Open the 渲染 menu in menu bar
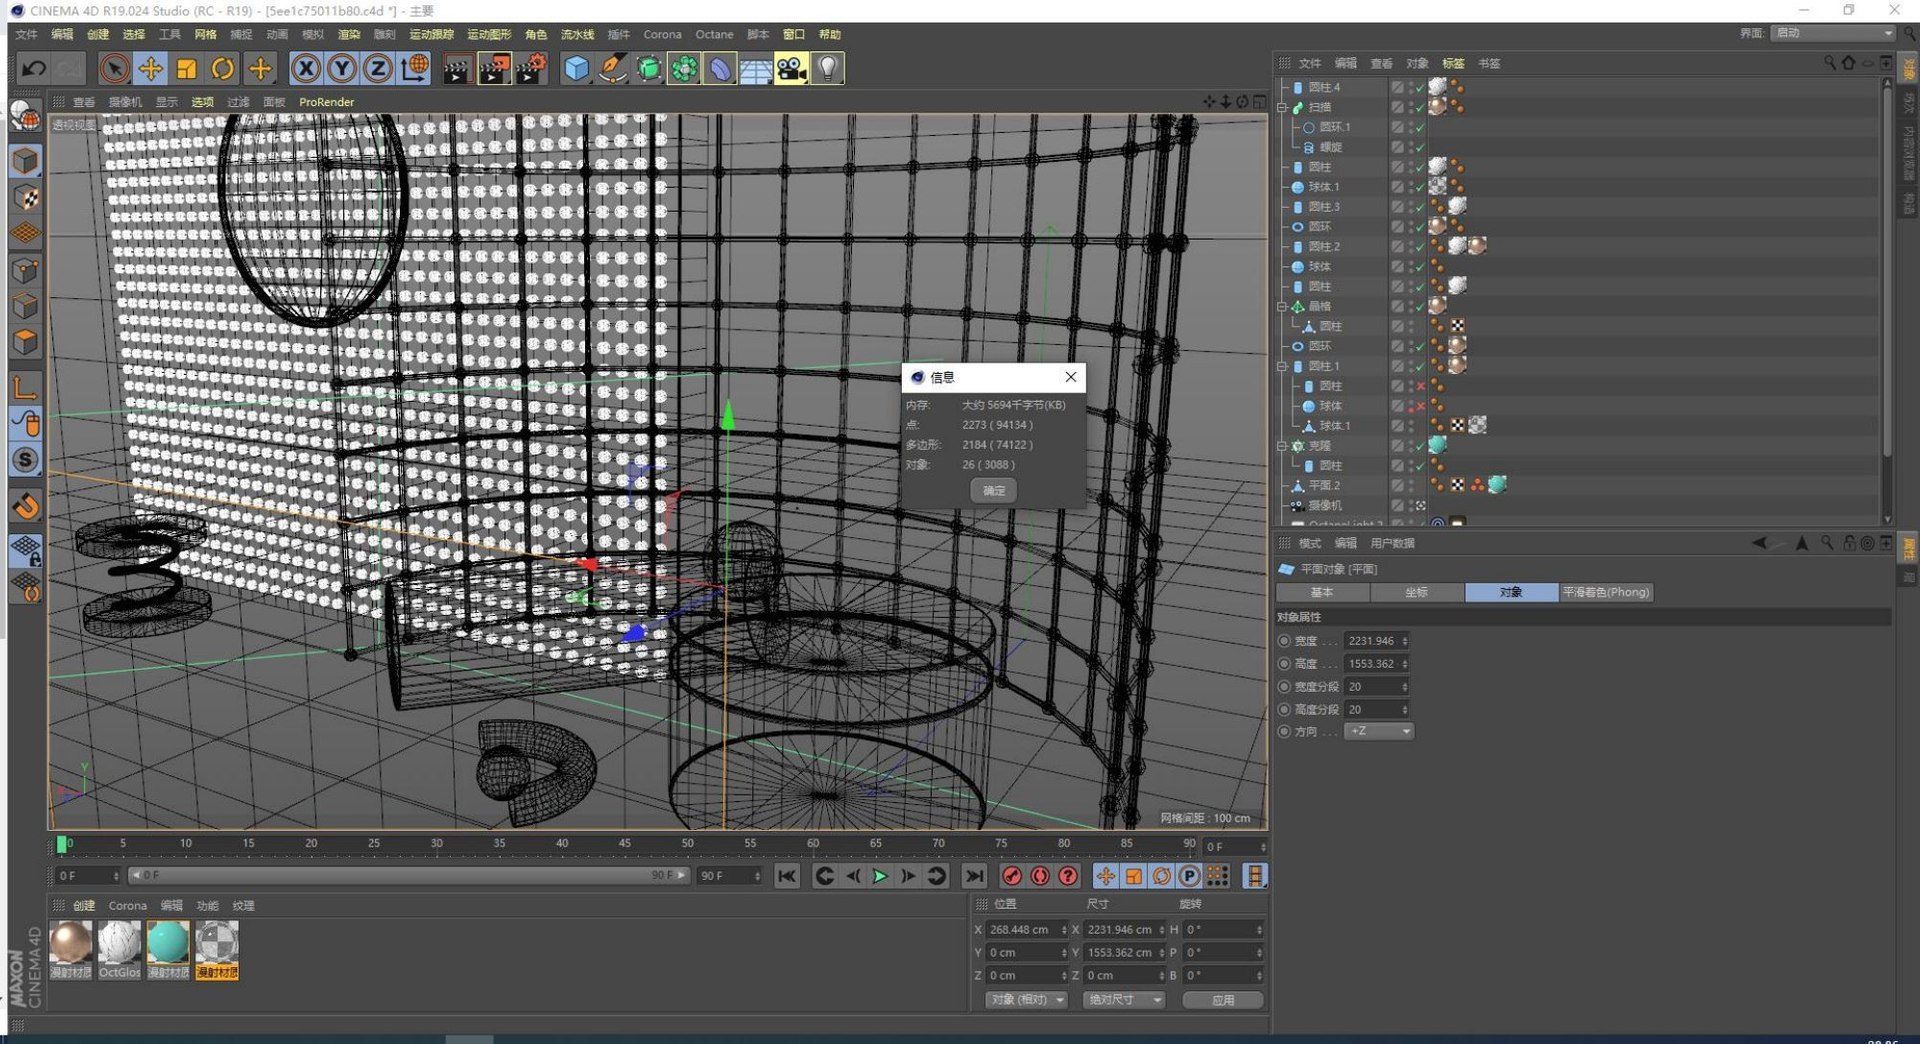The height and width of the screenshot is (1044, 1920). (x=348, y=34)
